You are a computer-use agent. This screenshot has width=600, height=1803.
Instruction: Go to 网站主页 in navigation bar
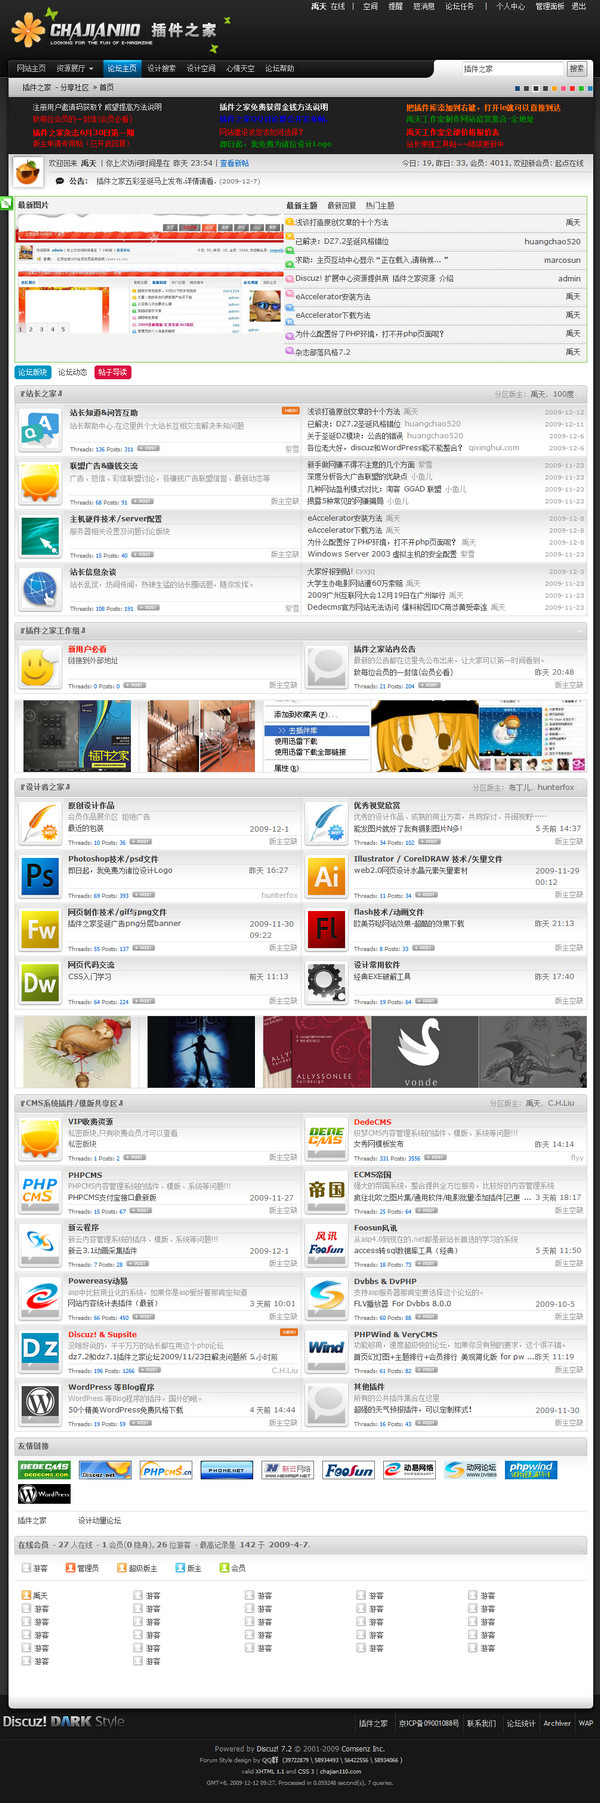(31, 68)
